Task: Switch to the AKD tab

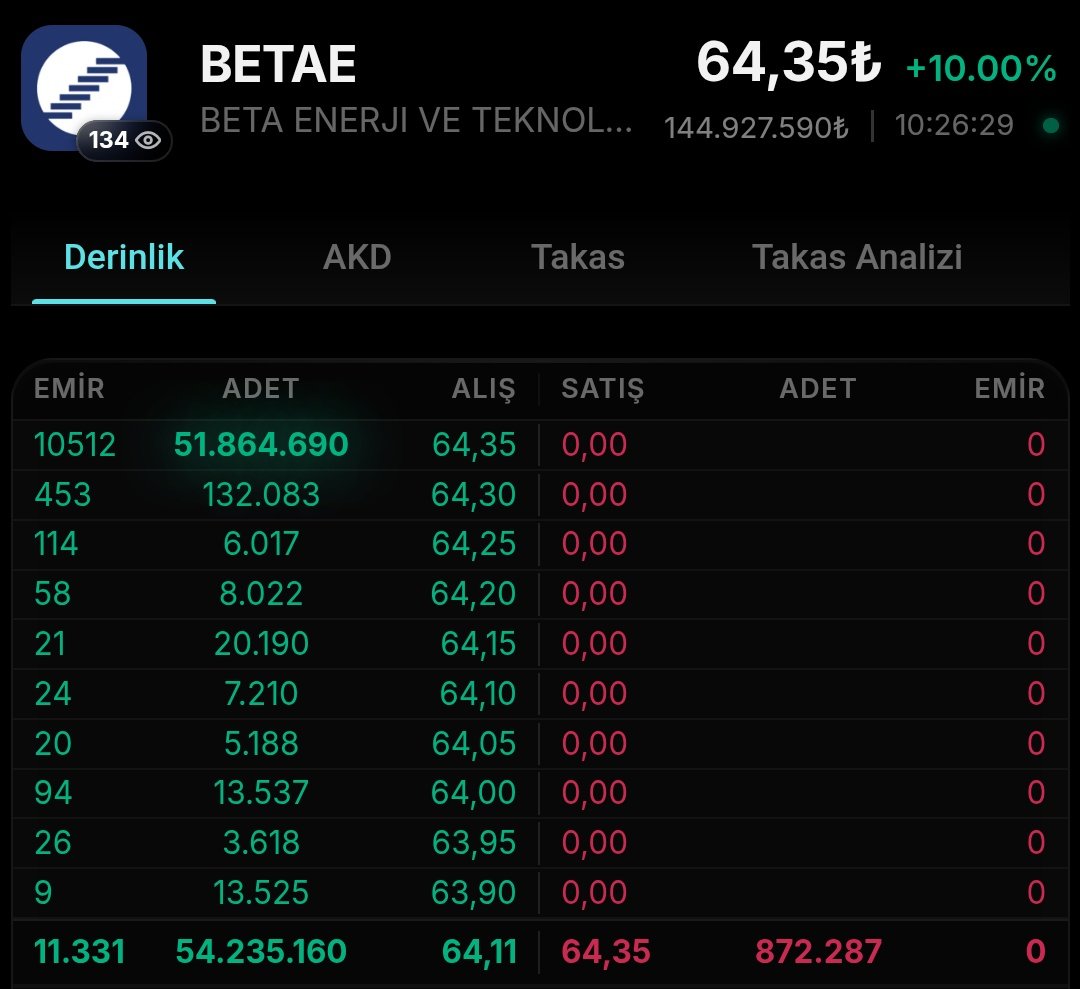Action: coord(357,258)
